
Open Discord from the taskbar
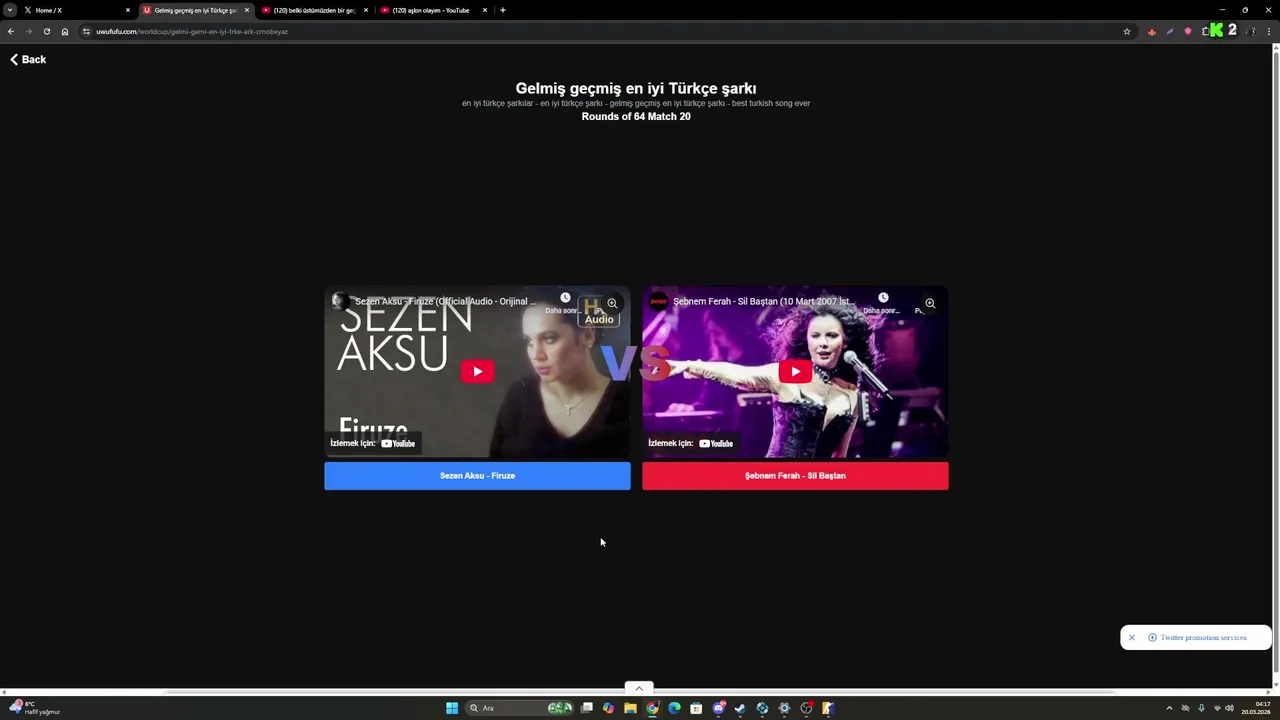tap(718, 708)
